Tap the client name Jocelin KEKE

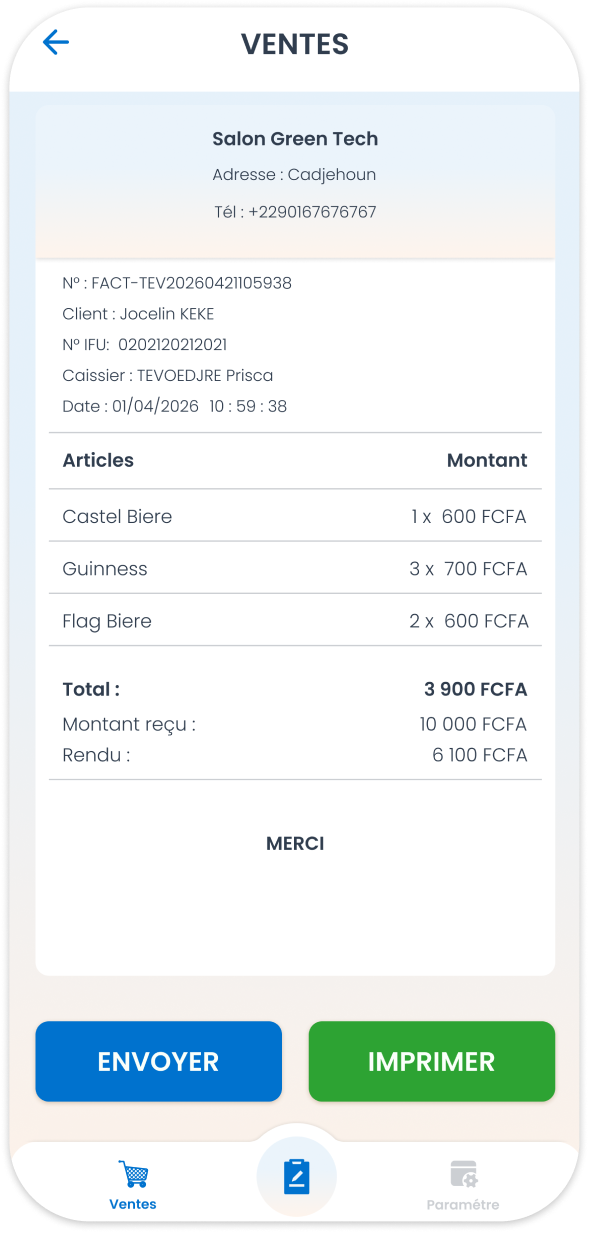167,314
